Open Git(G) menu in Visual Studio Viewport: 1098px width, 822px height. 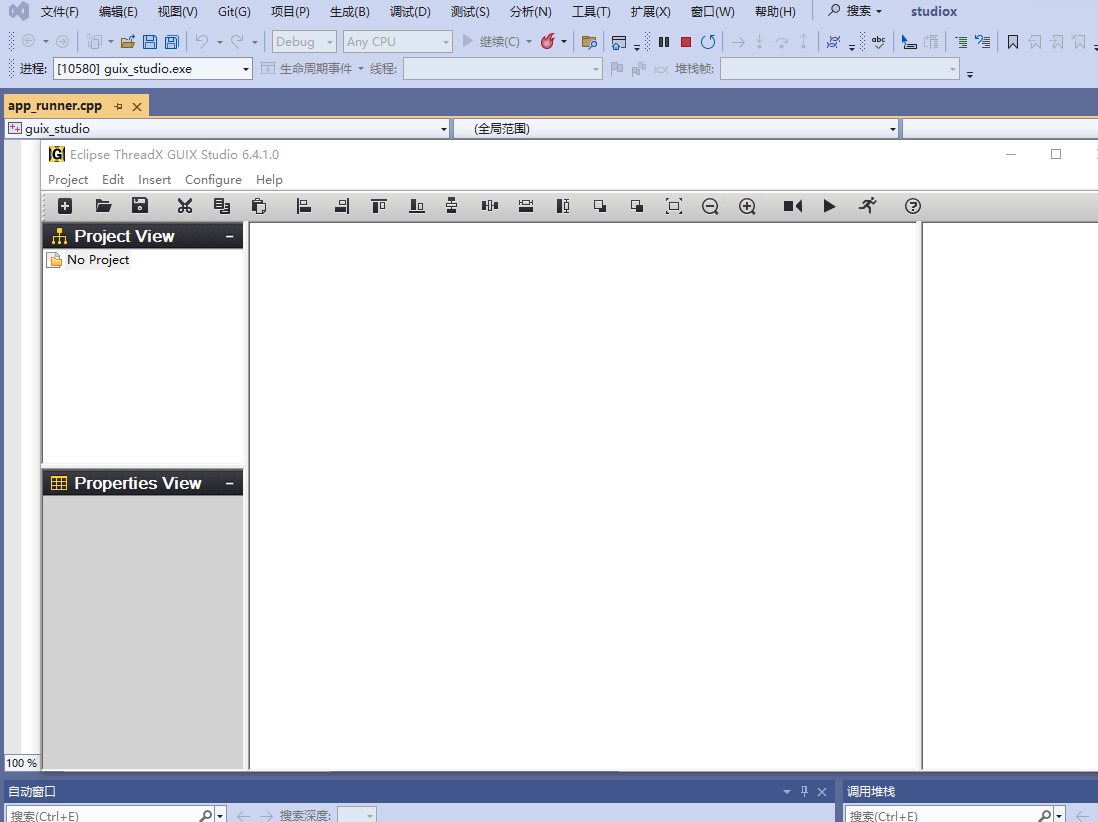tap(234, 12)
